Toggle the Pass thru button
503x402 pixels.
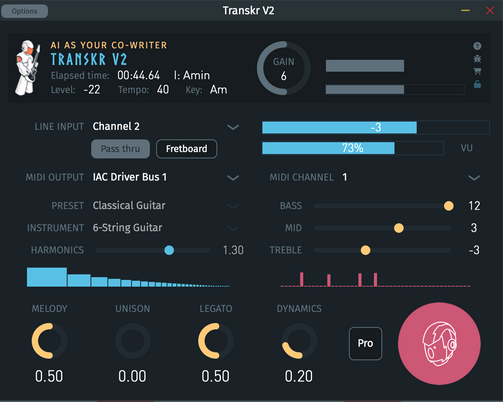pos(120,149)
